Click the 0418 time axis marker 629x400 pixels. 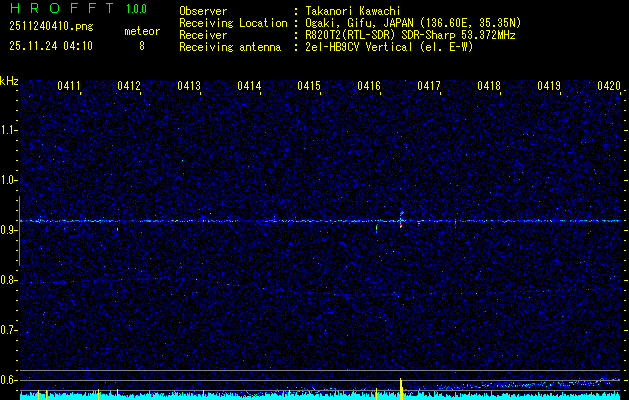click(x=489, y=86)
